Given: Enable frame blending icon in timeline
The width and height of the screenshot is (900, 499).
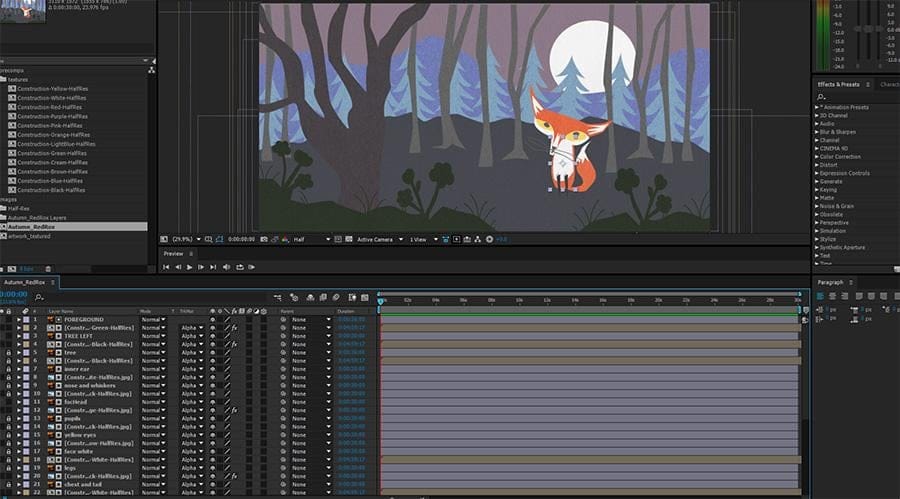Looking at the screenshot, I should point(323,297).
